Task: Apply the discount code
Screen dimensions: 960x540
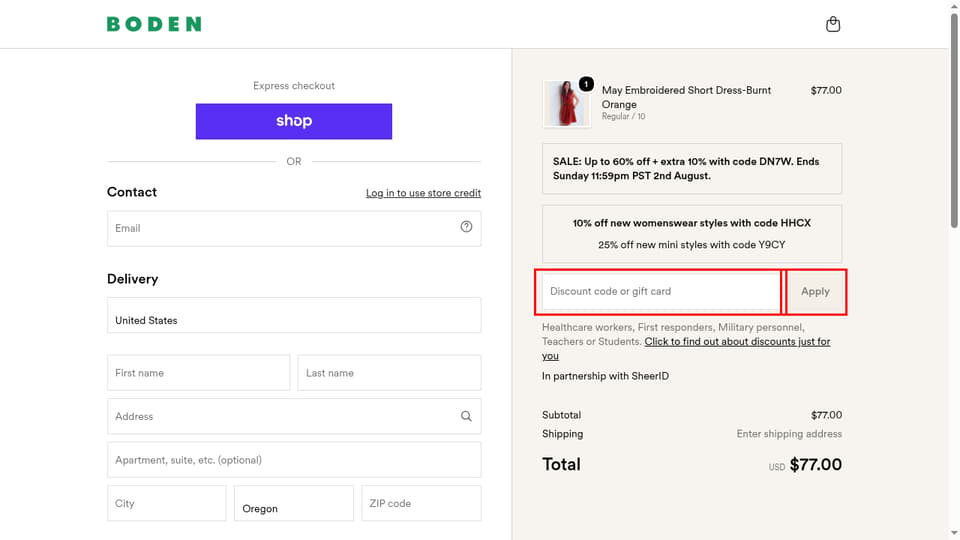Action: coord(815,291)
